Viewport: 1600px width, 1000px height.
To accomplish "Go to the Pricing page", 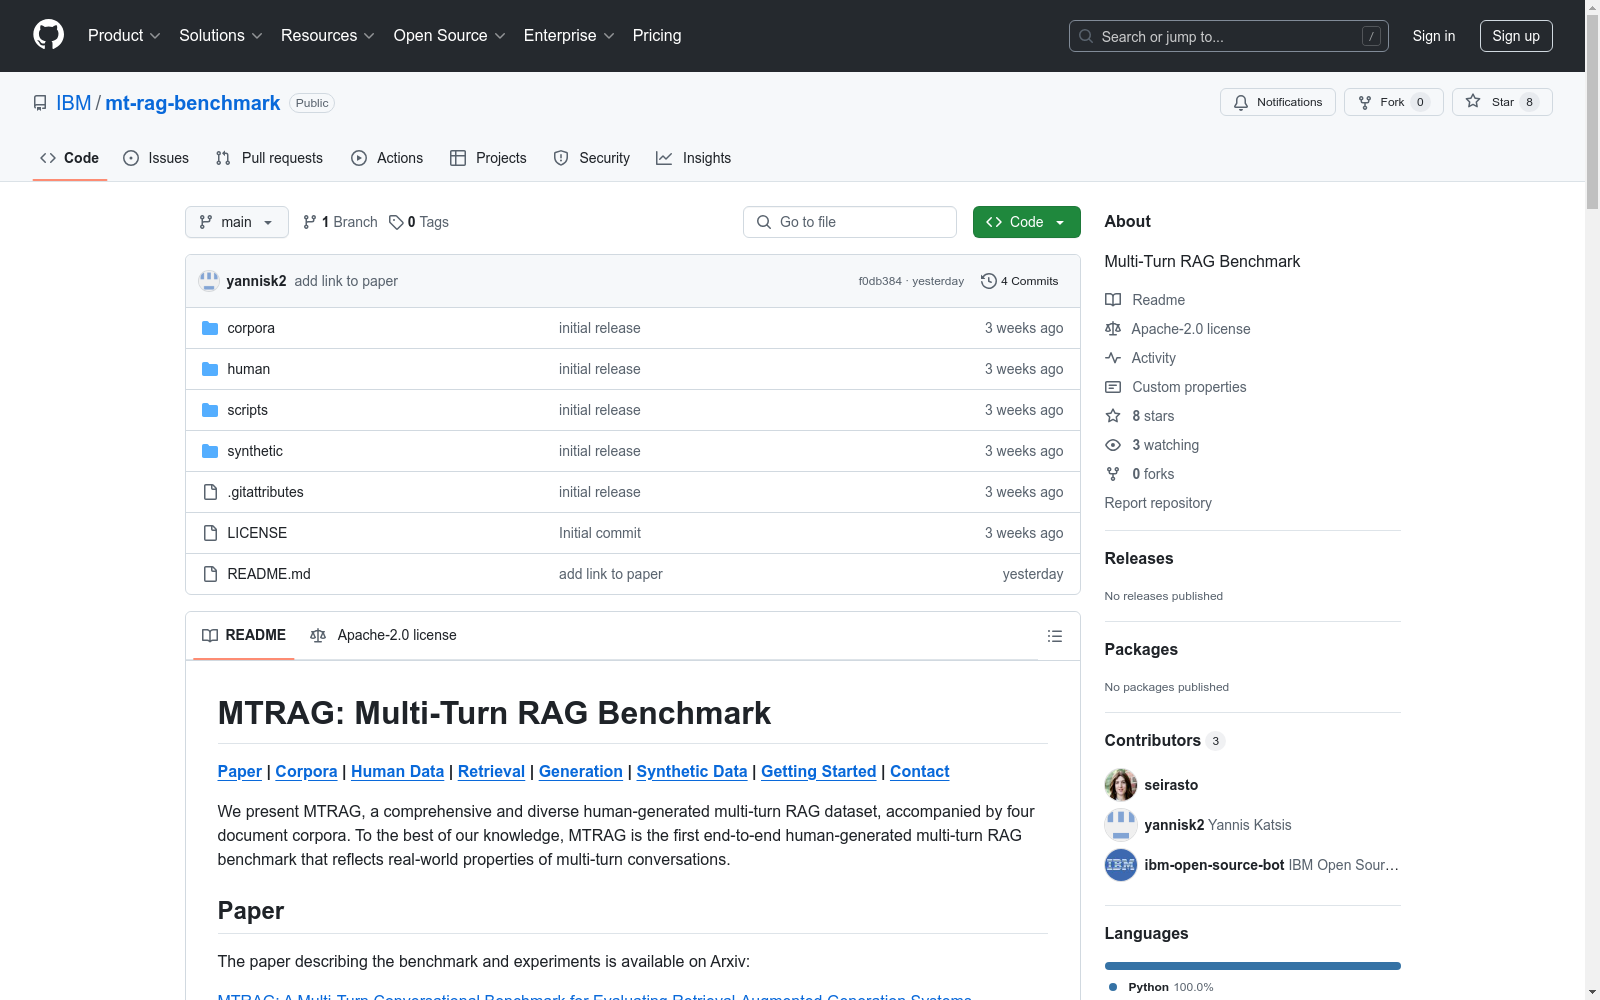I will tap(657, 35).
